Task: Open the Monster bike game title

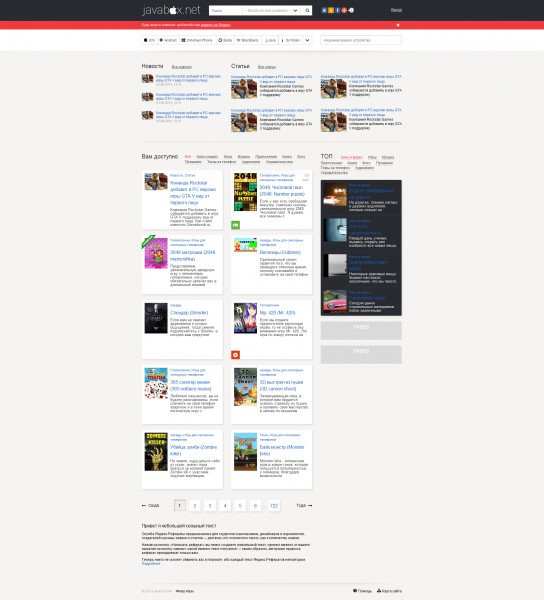Action: [282, 450]
